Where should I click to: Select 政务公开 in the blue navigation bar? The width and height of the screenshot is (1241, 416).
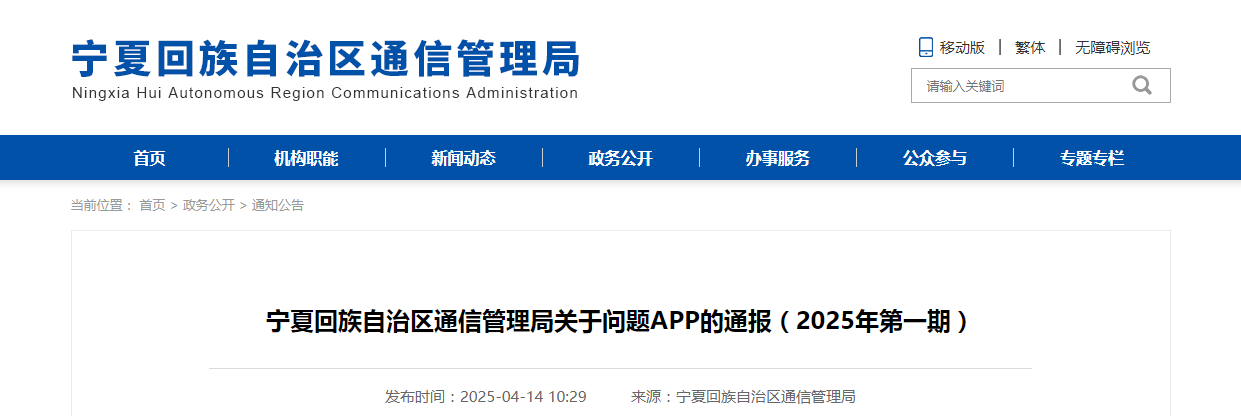click(620, 158)
